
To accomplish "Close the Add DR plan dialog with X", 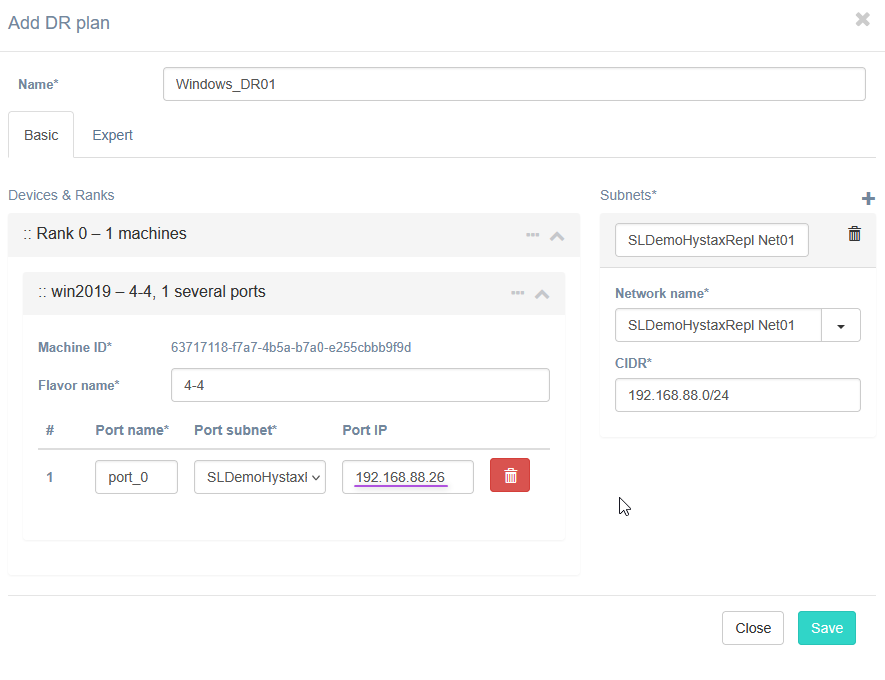I will pos(862,19).
